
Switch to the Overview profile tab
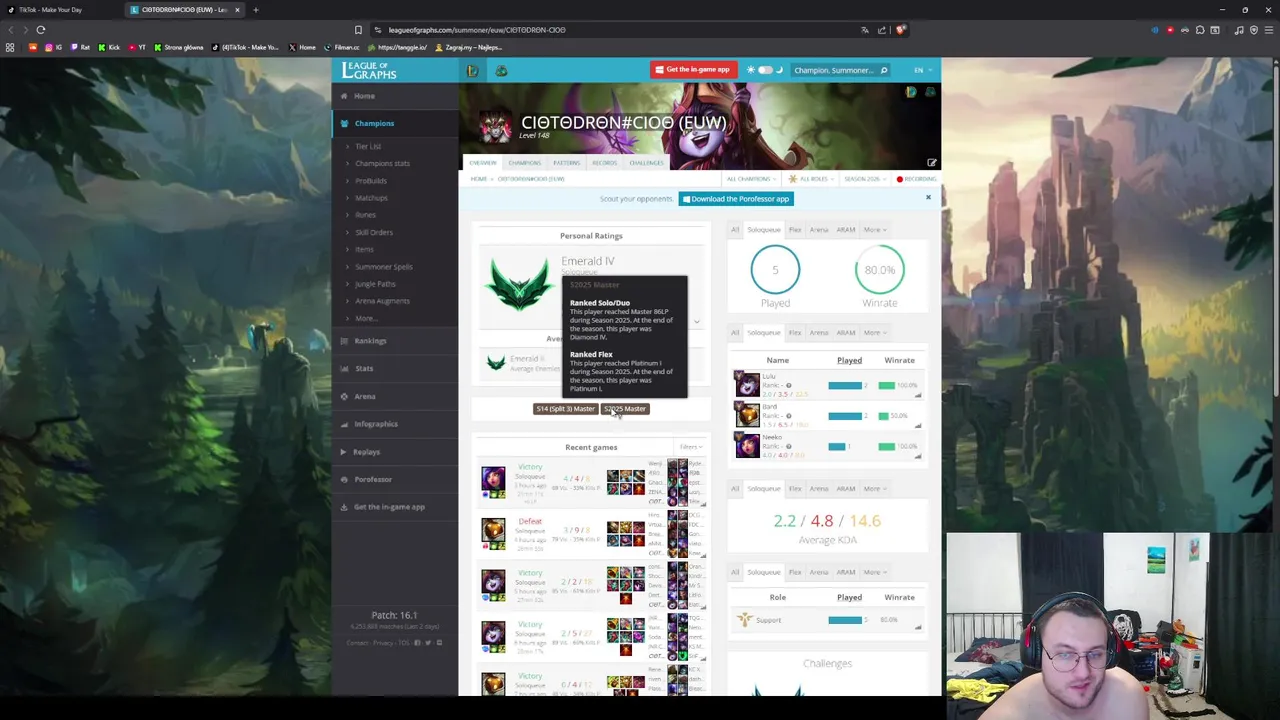(483, 163)
